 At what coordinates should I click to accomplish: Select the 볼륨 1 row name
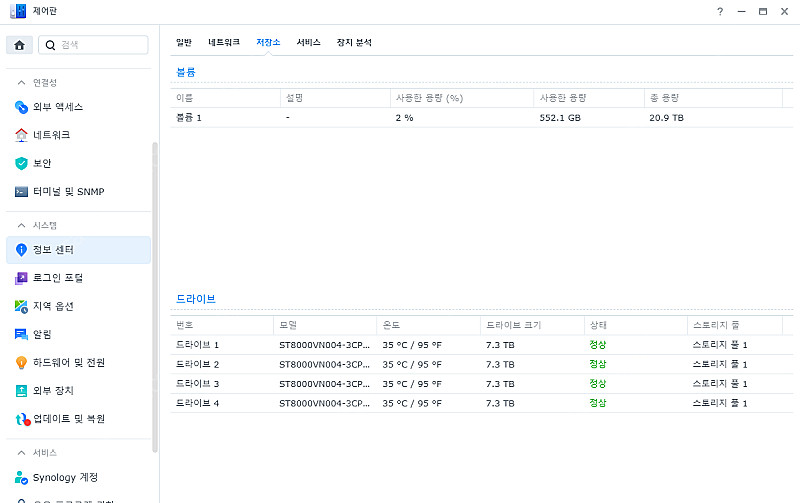189,118
